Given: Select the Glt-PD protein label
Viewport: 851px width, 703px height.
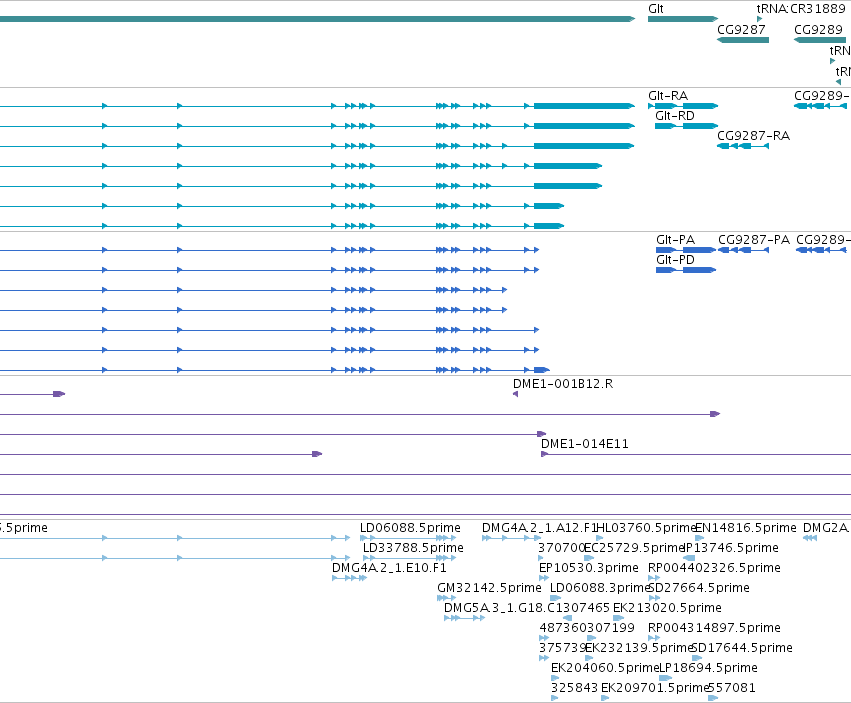Looking at the screenshot, I should point(675,259).
